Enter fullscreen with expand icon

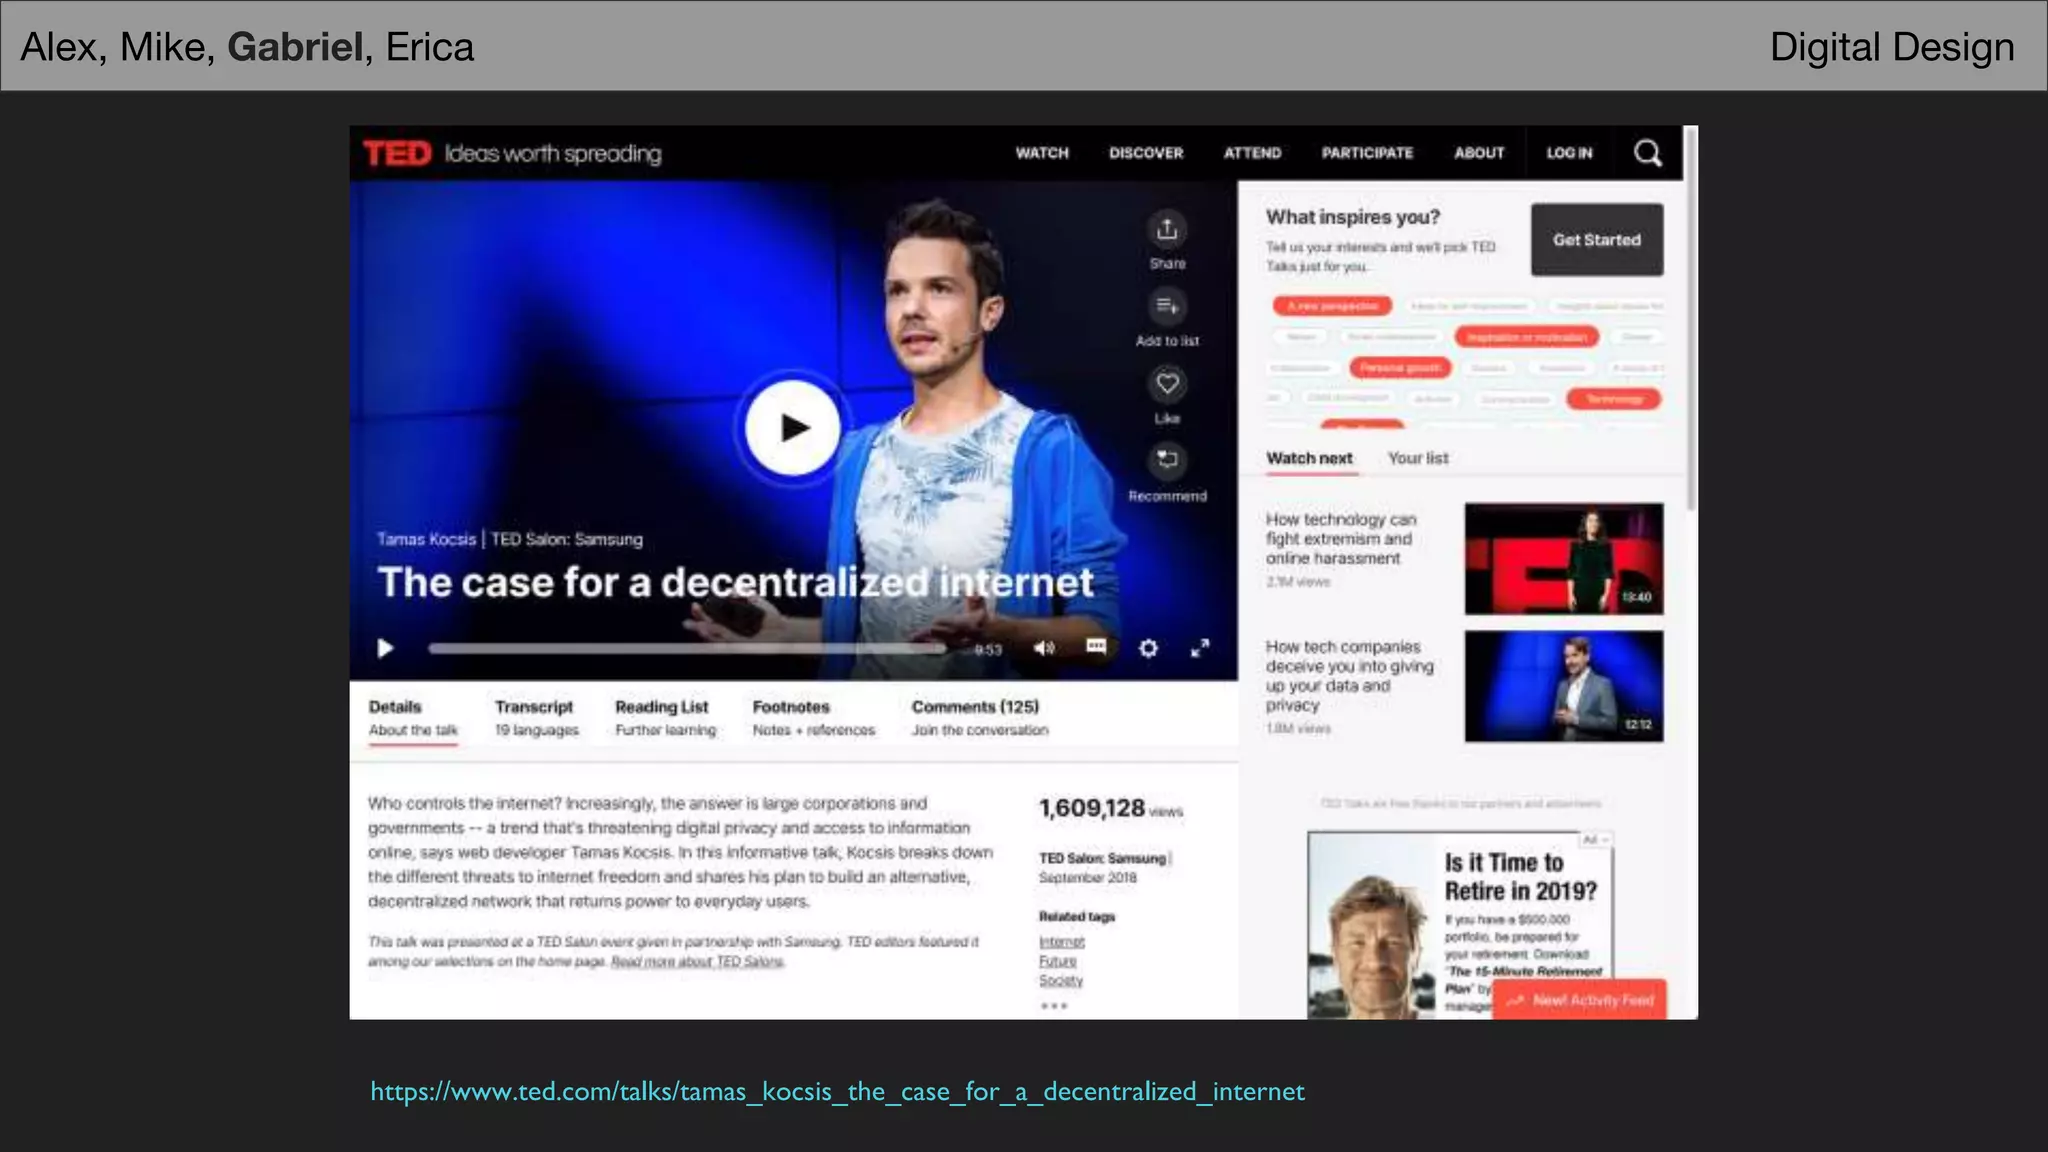[x=1200, y=648]
